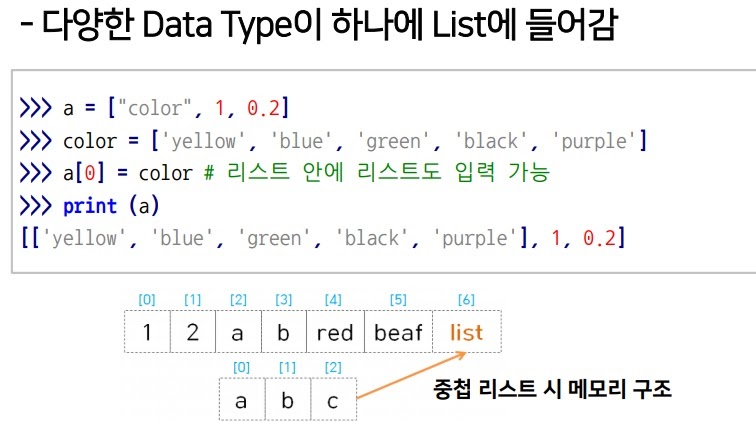The height and width of the screenshot is (422, 756).
Task: Click the nested list cell containing c
Action: (x=334, y=400)
